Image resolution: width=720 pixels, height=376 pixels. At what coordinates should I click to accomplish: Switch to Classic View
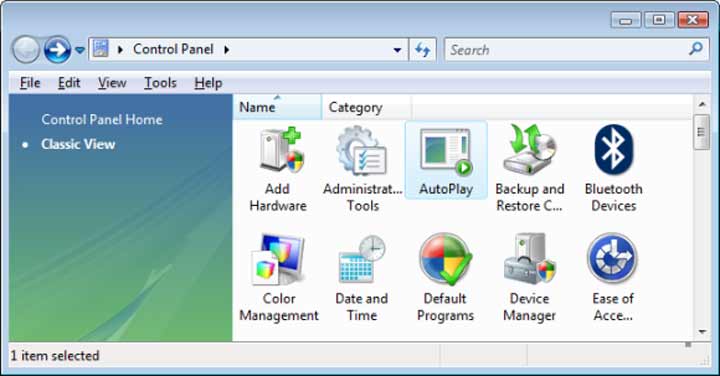[78, 144]
